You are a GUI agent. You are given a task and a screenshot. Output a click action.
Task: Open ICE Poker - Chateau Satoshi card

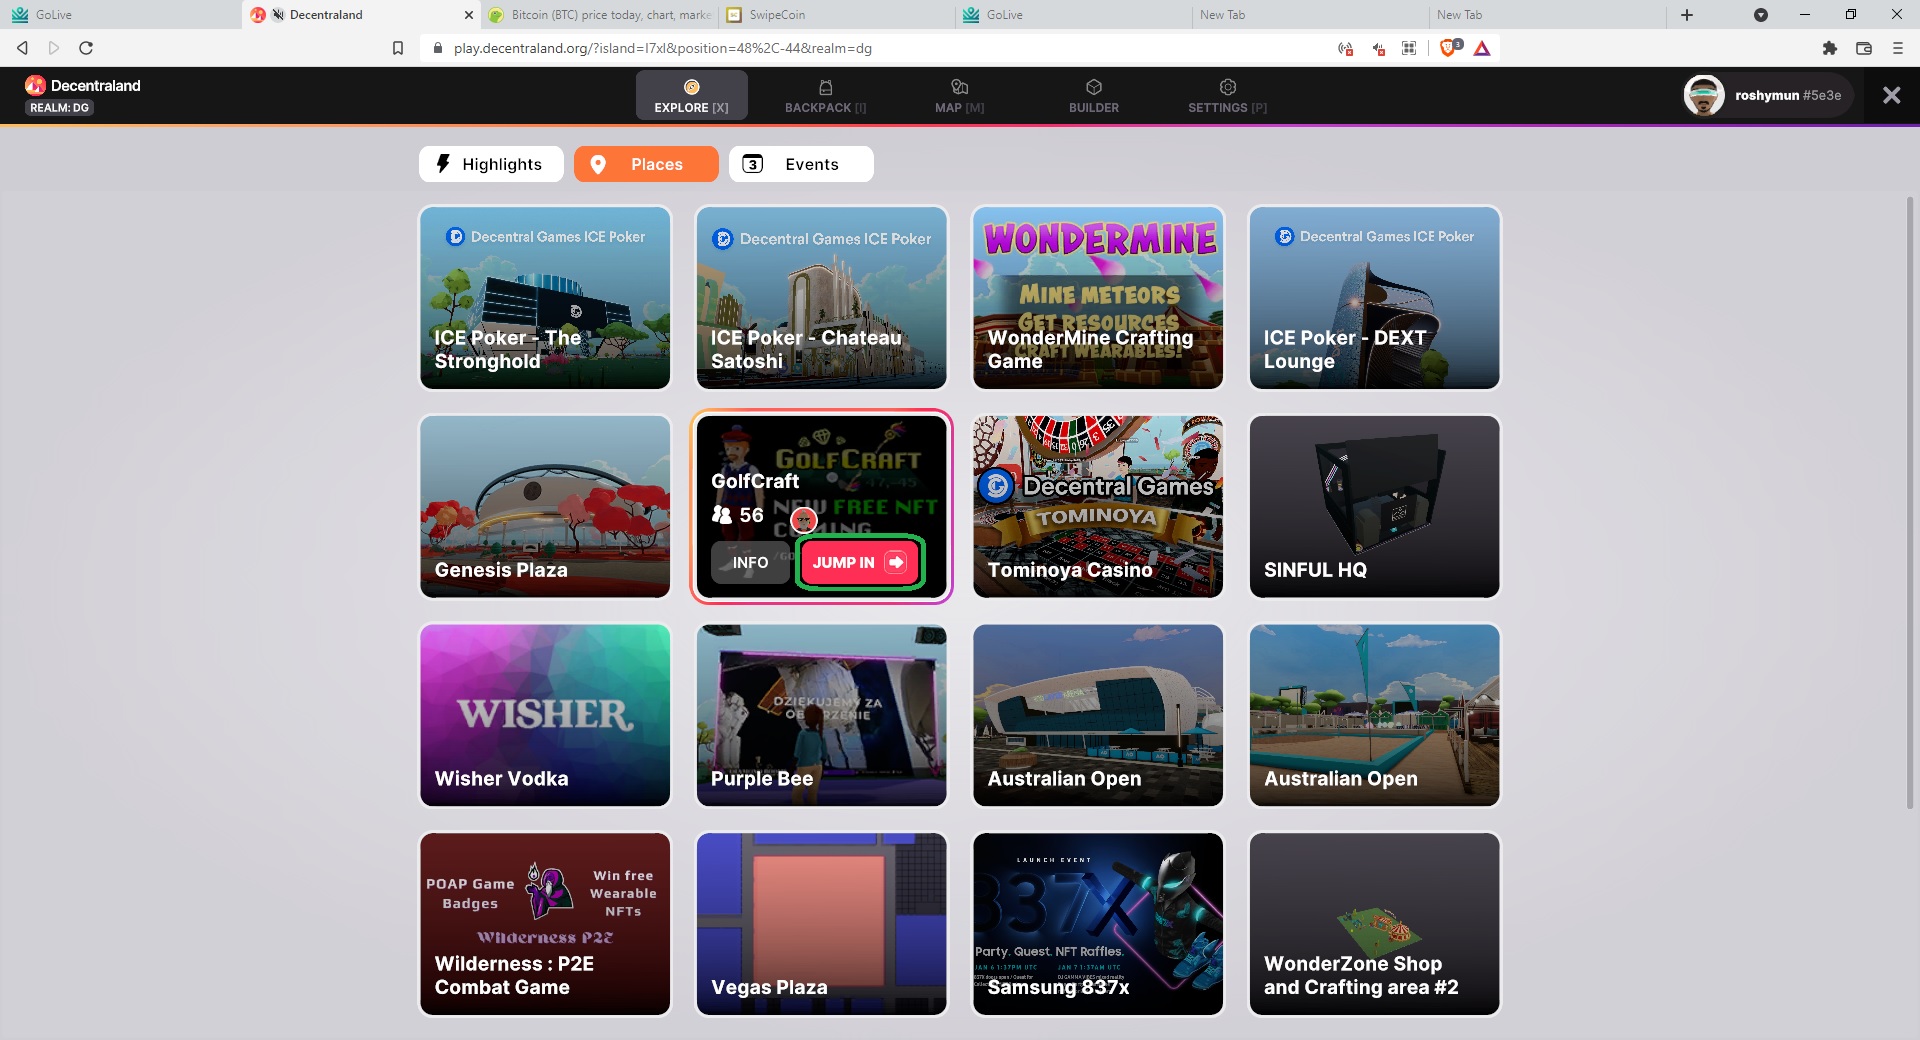tap(821, 298)
